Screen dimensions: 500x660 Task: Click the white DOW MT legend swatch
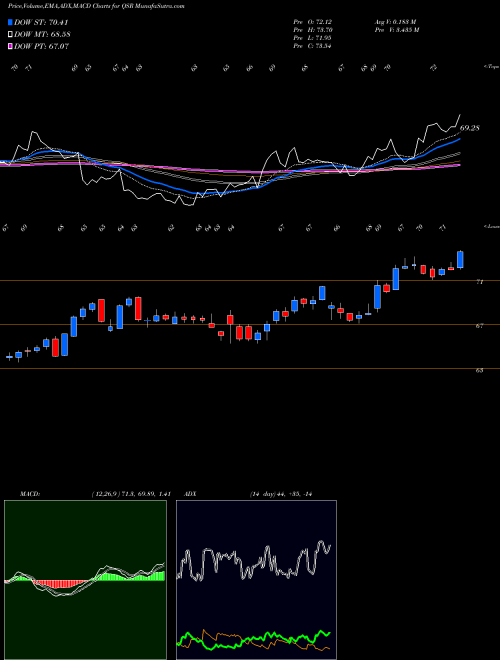(11, 35)
